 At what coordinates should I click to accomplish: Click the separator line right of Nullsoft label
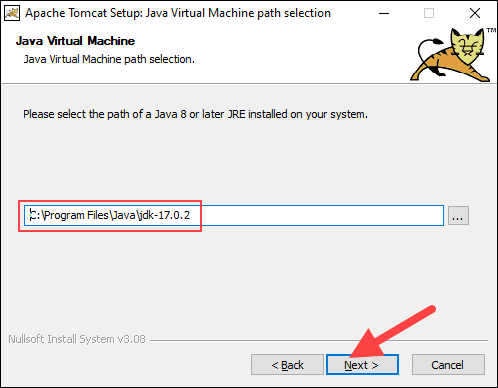point(319,340)
